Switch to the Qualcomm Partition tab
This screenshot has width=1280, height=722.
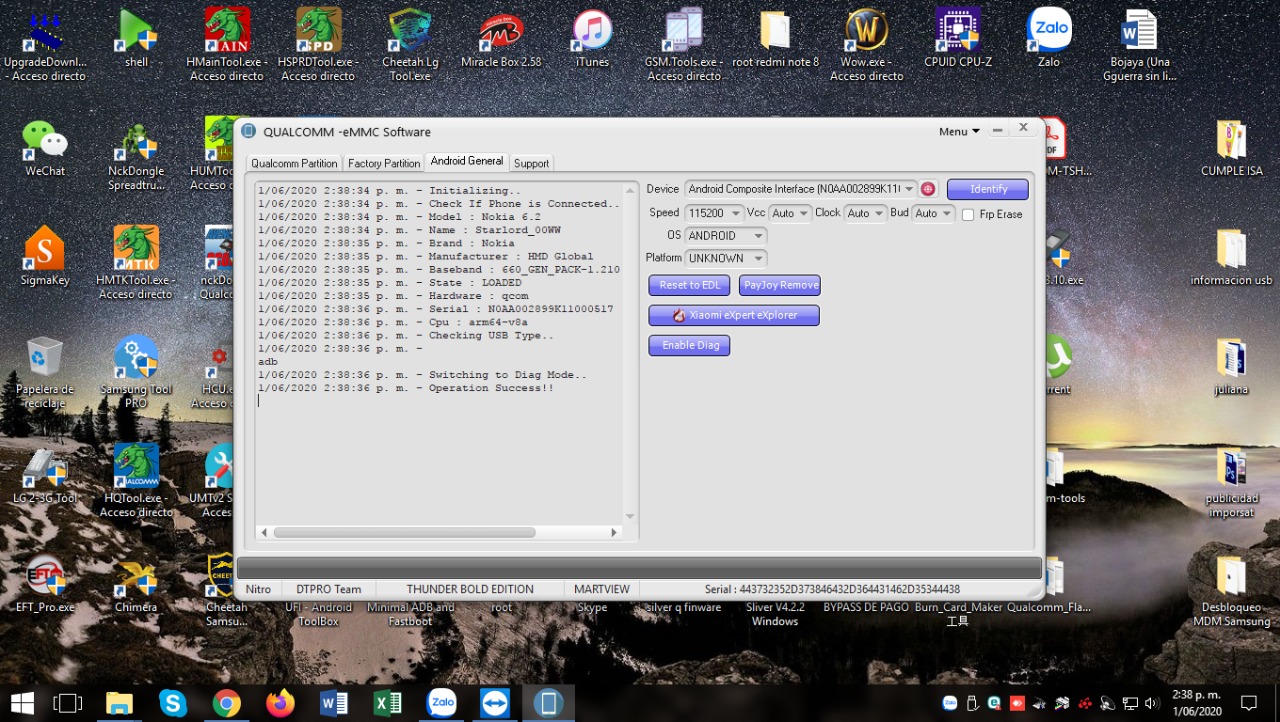pyautogui.click(x=294, y=163)
